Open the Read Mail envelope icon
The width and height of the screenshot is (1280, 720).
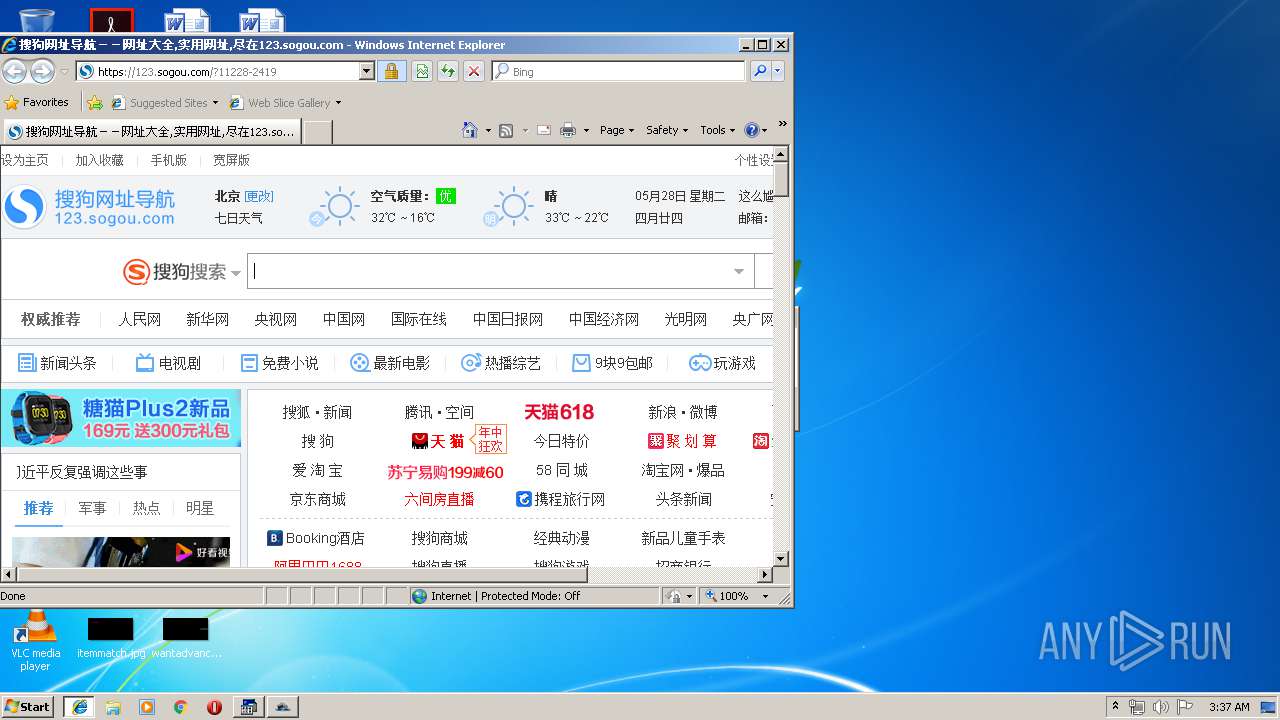pos(544,130)
